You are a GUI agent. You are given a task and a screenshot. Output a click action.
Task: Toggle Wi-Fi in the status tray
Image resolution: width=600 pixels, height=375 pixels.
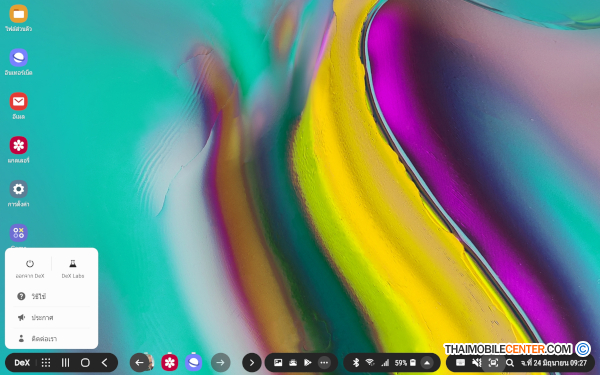tap(370, 363)
